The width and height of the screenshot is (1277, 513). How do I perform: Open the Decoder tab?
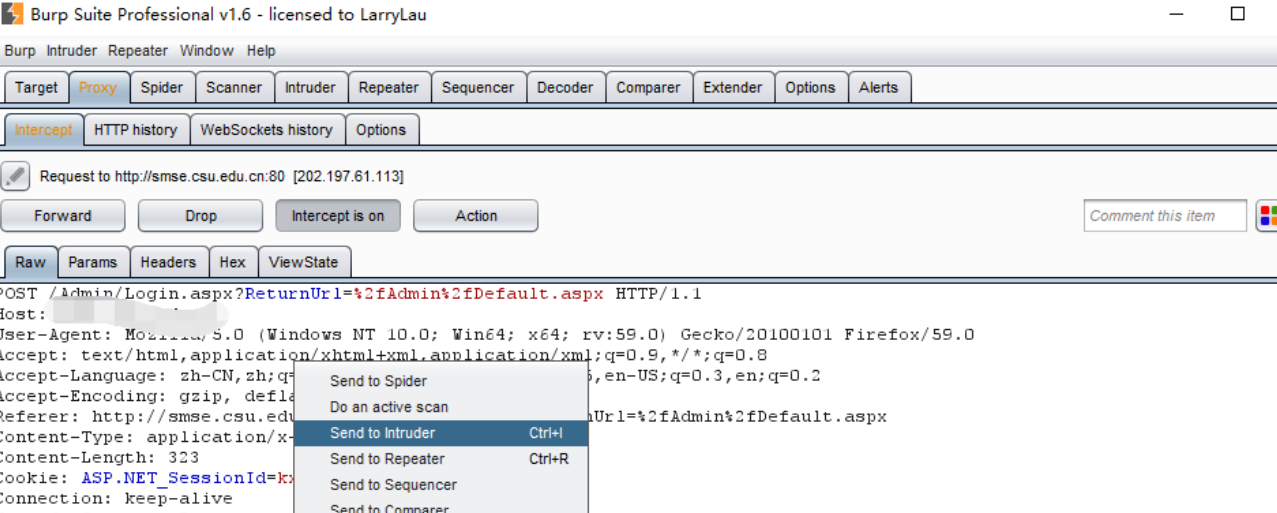pos(565,88)
